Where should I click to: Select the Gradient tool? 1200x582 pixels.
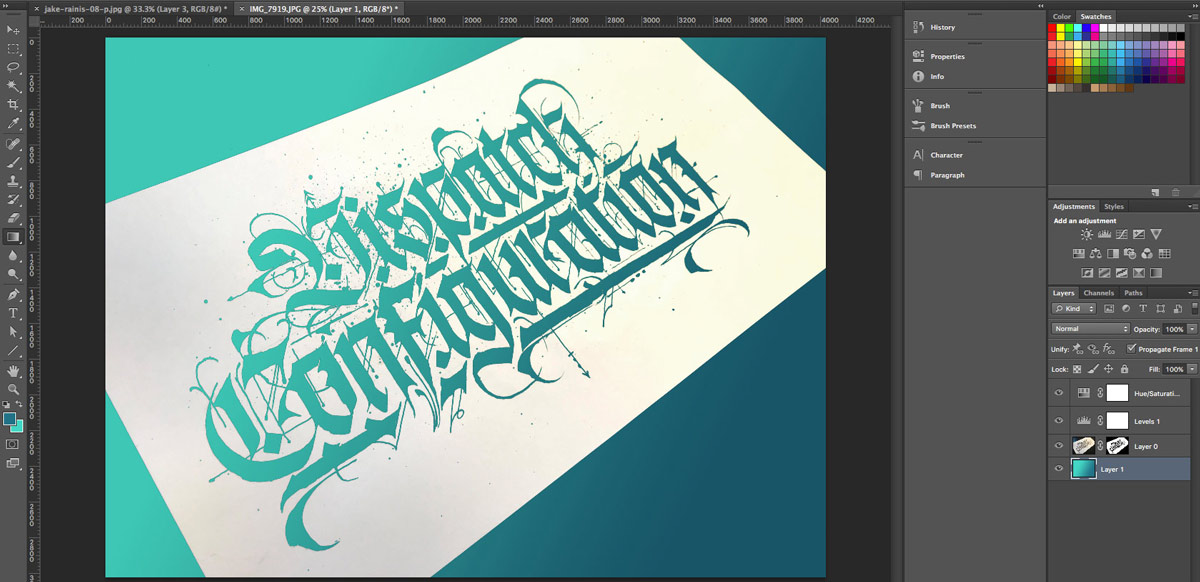click(13, 237)
